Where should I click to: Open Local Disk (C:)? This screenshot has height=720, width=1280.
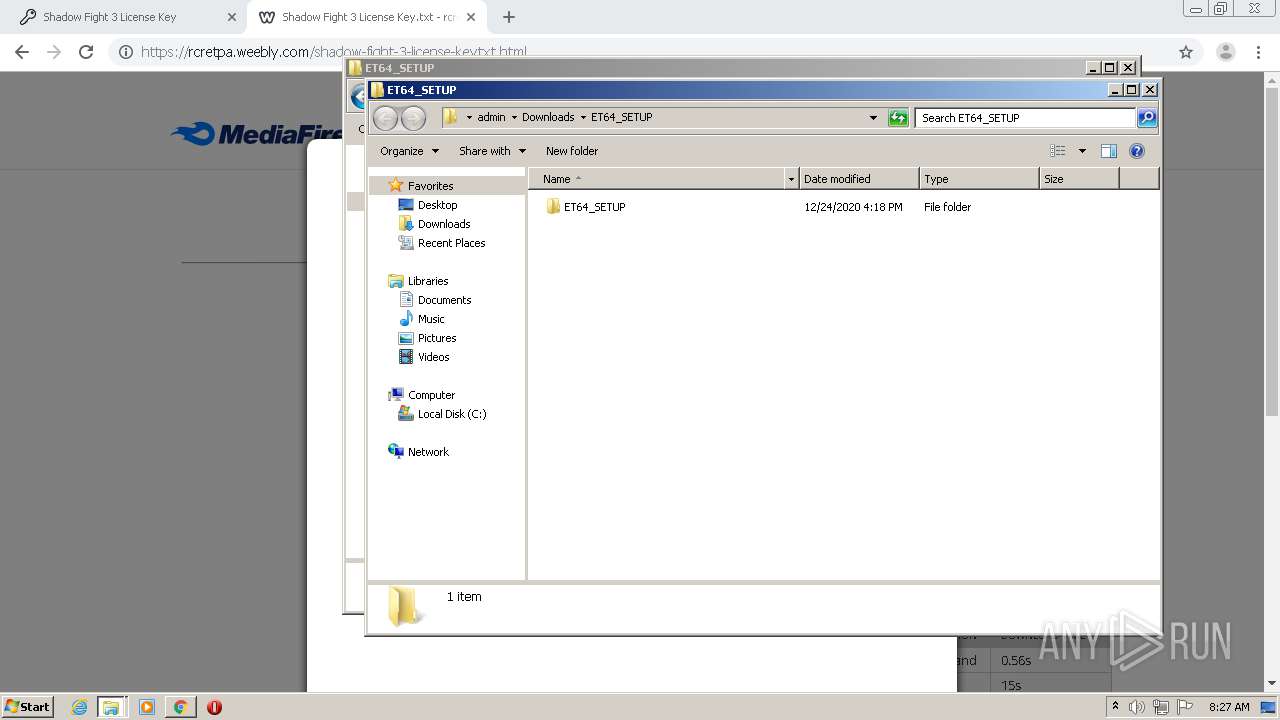click(x=452, y=414)
